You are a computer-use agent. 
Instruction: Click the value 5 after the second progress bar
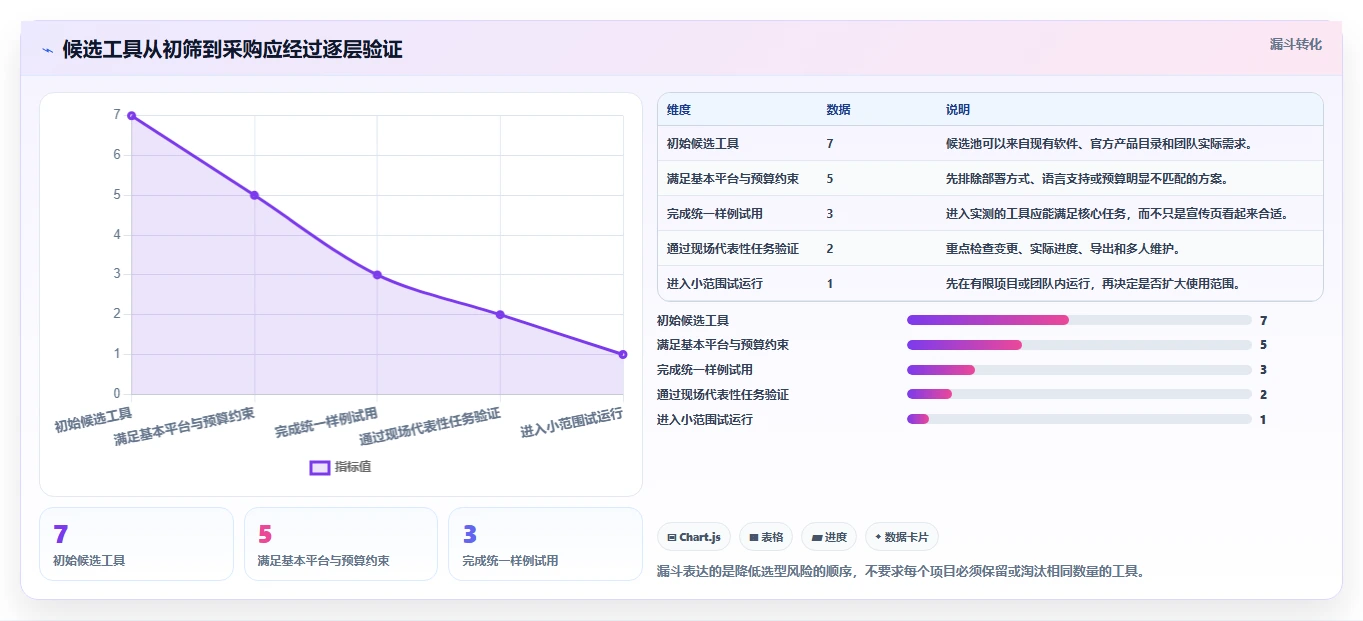1264,345
